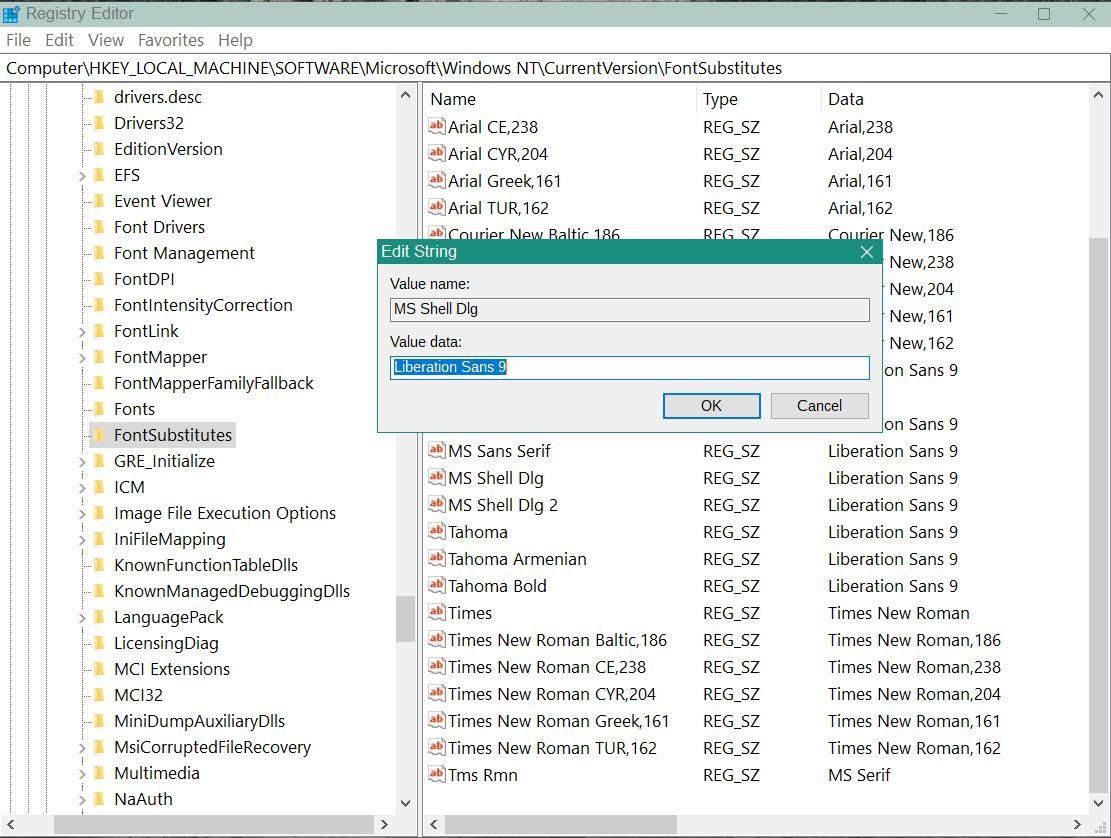
Task: Select the FontIntensityCorrection tree key
Action: pos(203,305)
